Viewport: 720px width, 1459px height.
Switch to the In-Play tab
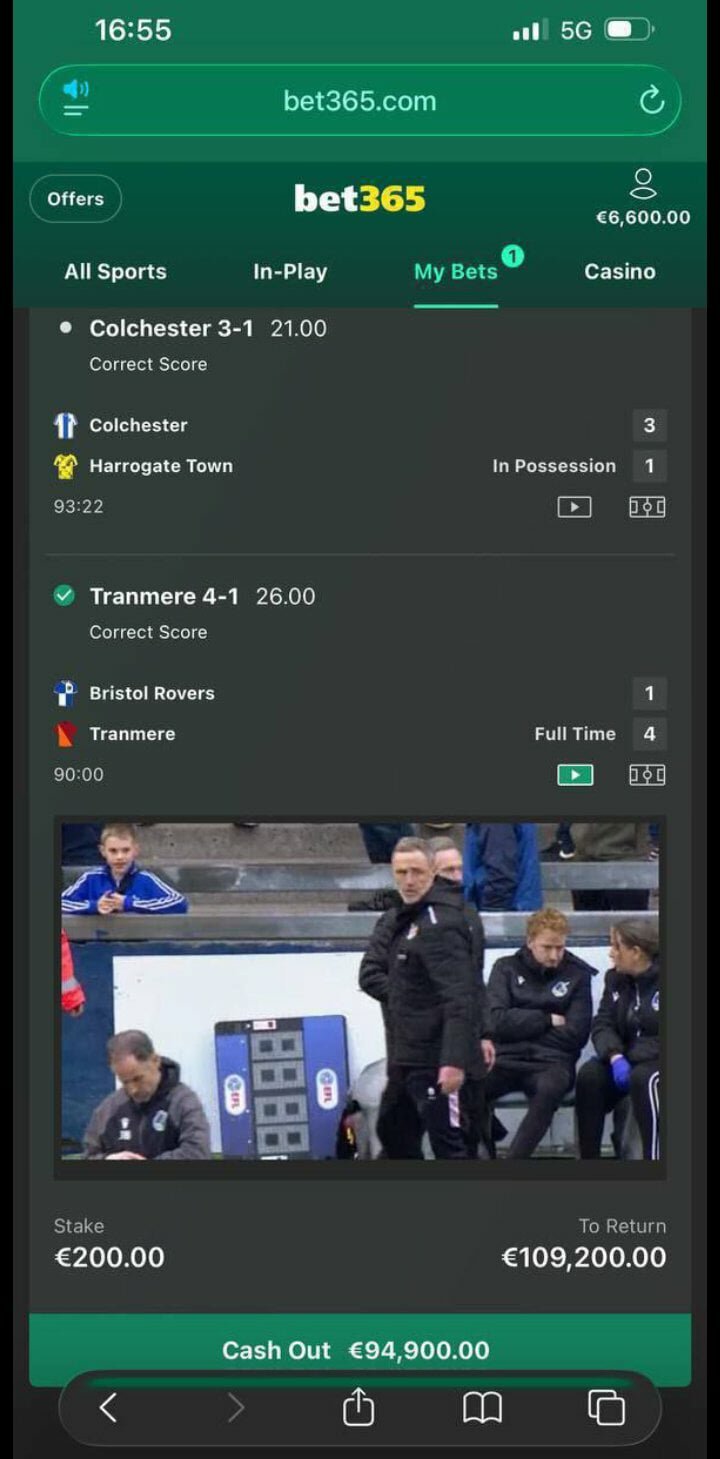click(290, 272)
